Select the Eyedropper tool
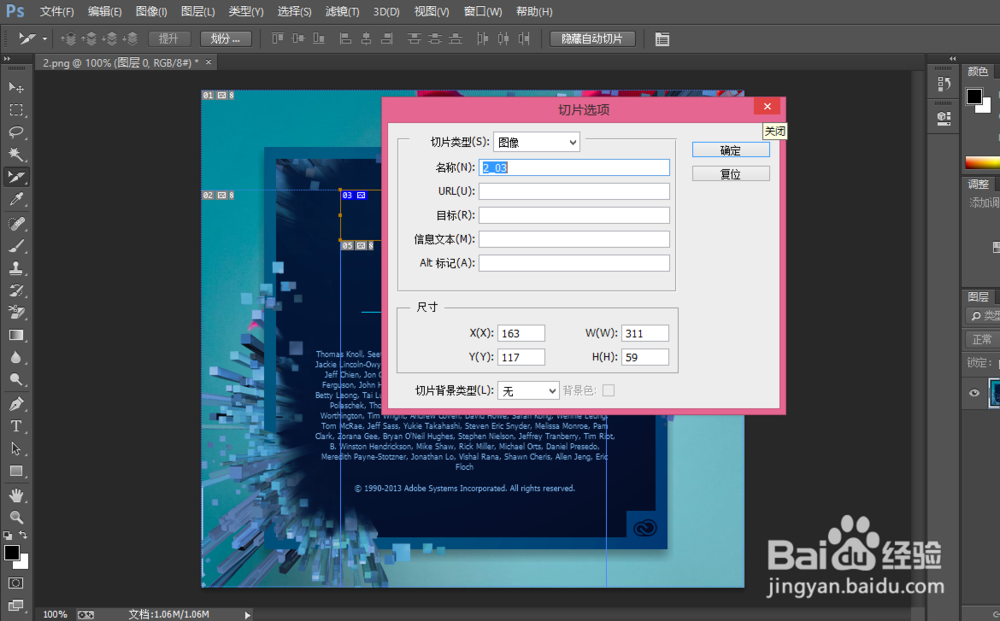The image size is (1000, 621). pos(16,200)
